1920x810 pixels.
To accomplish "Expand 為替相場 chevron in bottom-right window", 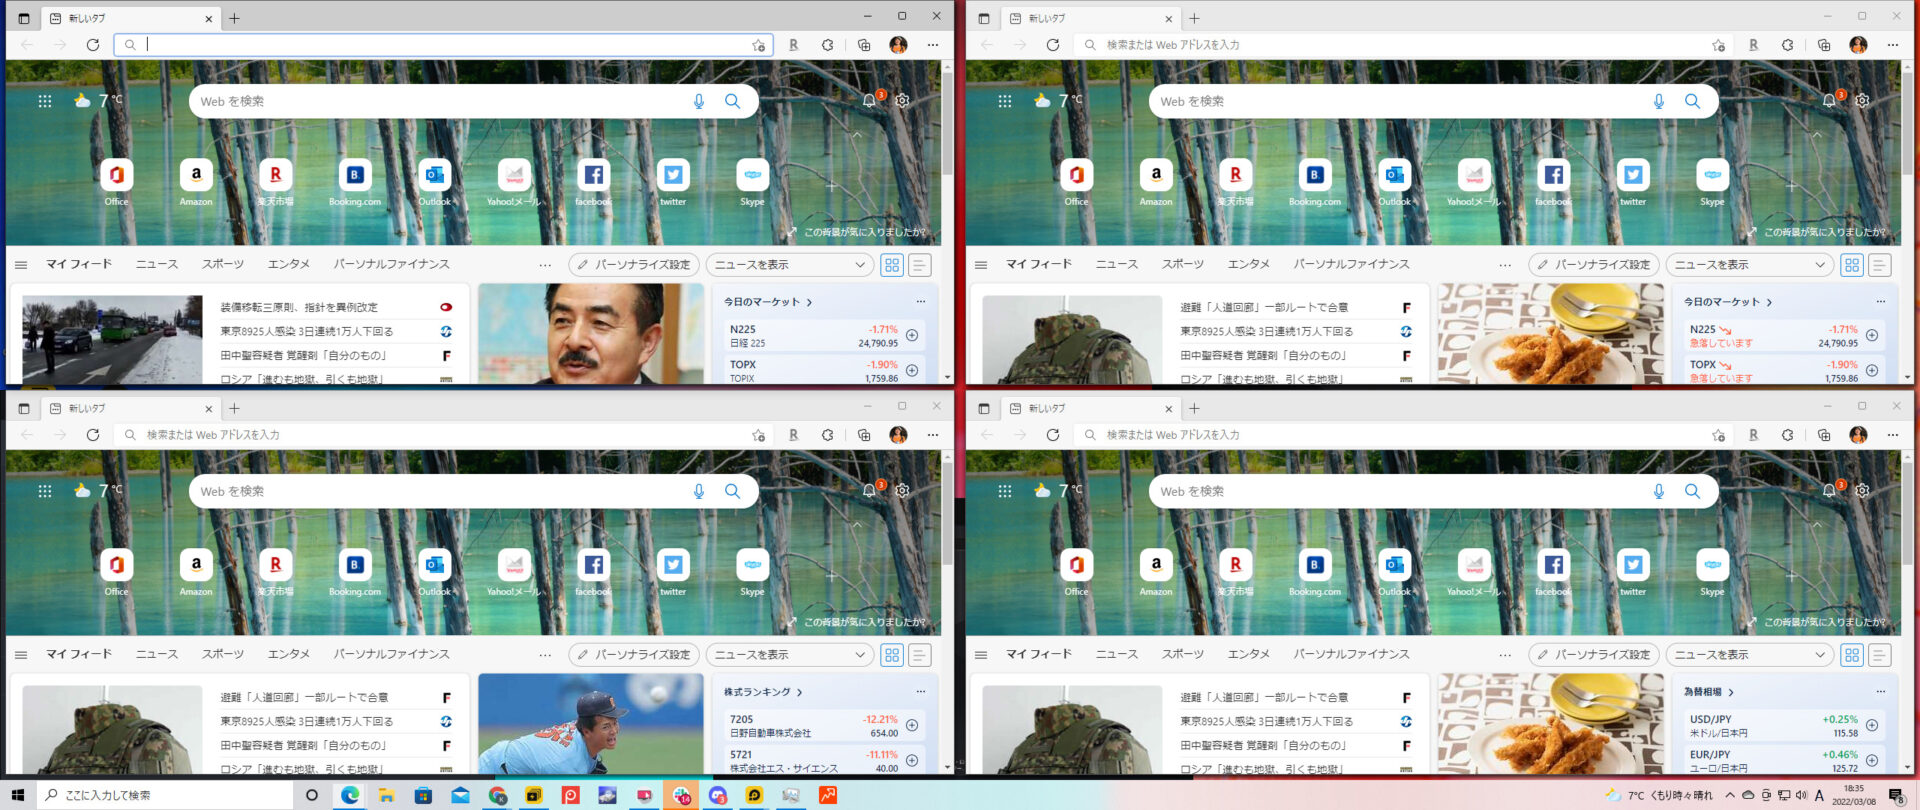I will [x=1731, y=692].
